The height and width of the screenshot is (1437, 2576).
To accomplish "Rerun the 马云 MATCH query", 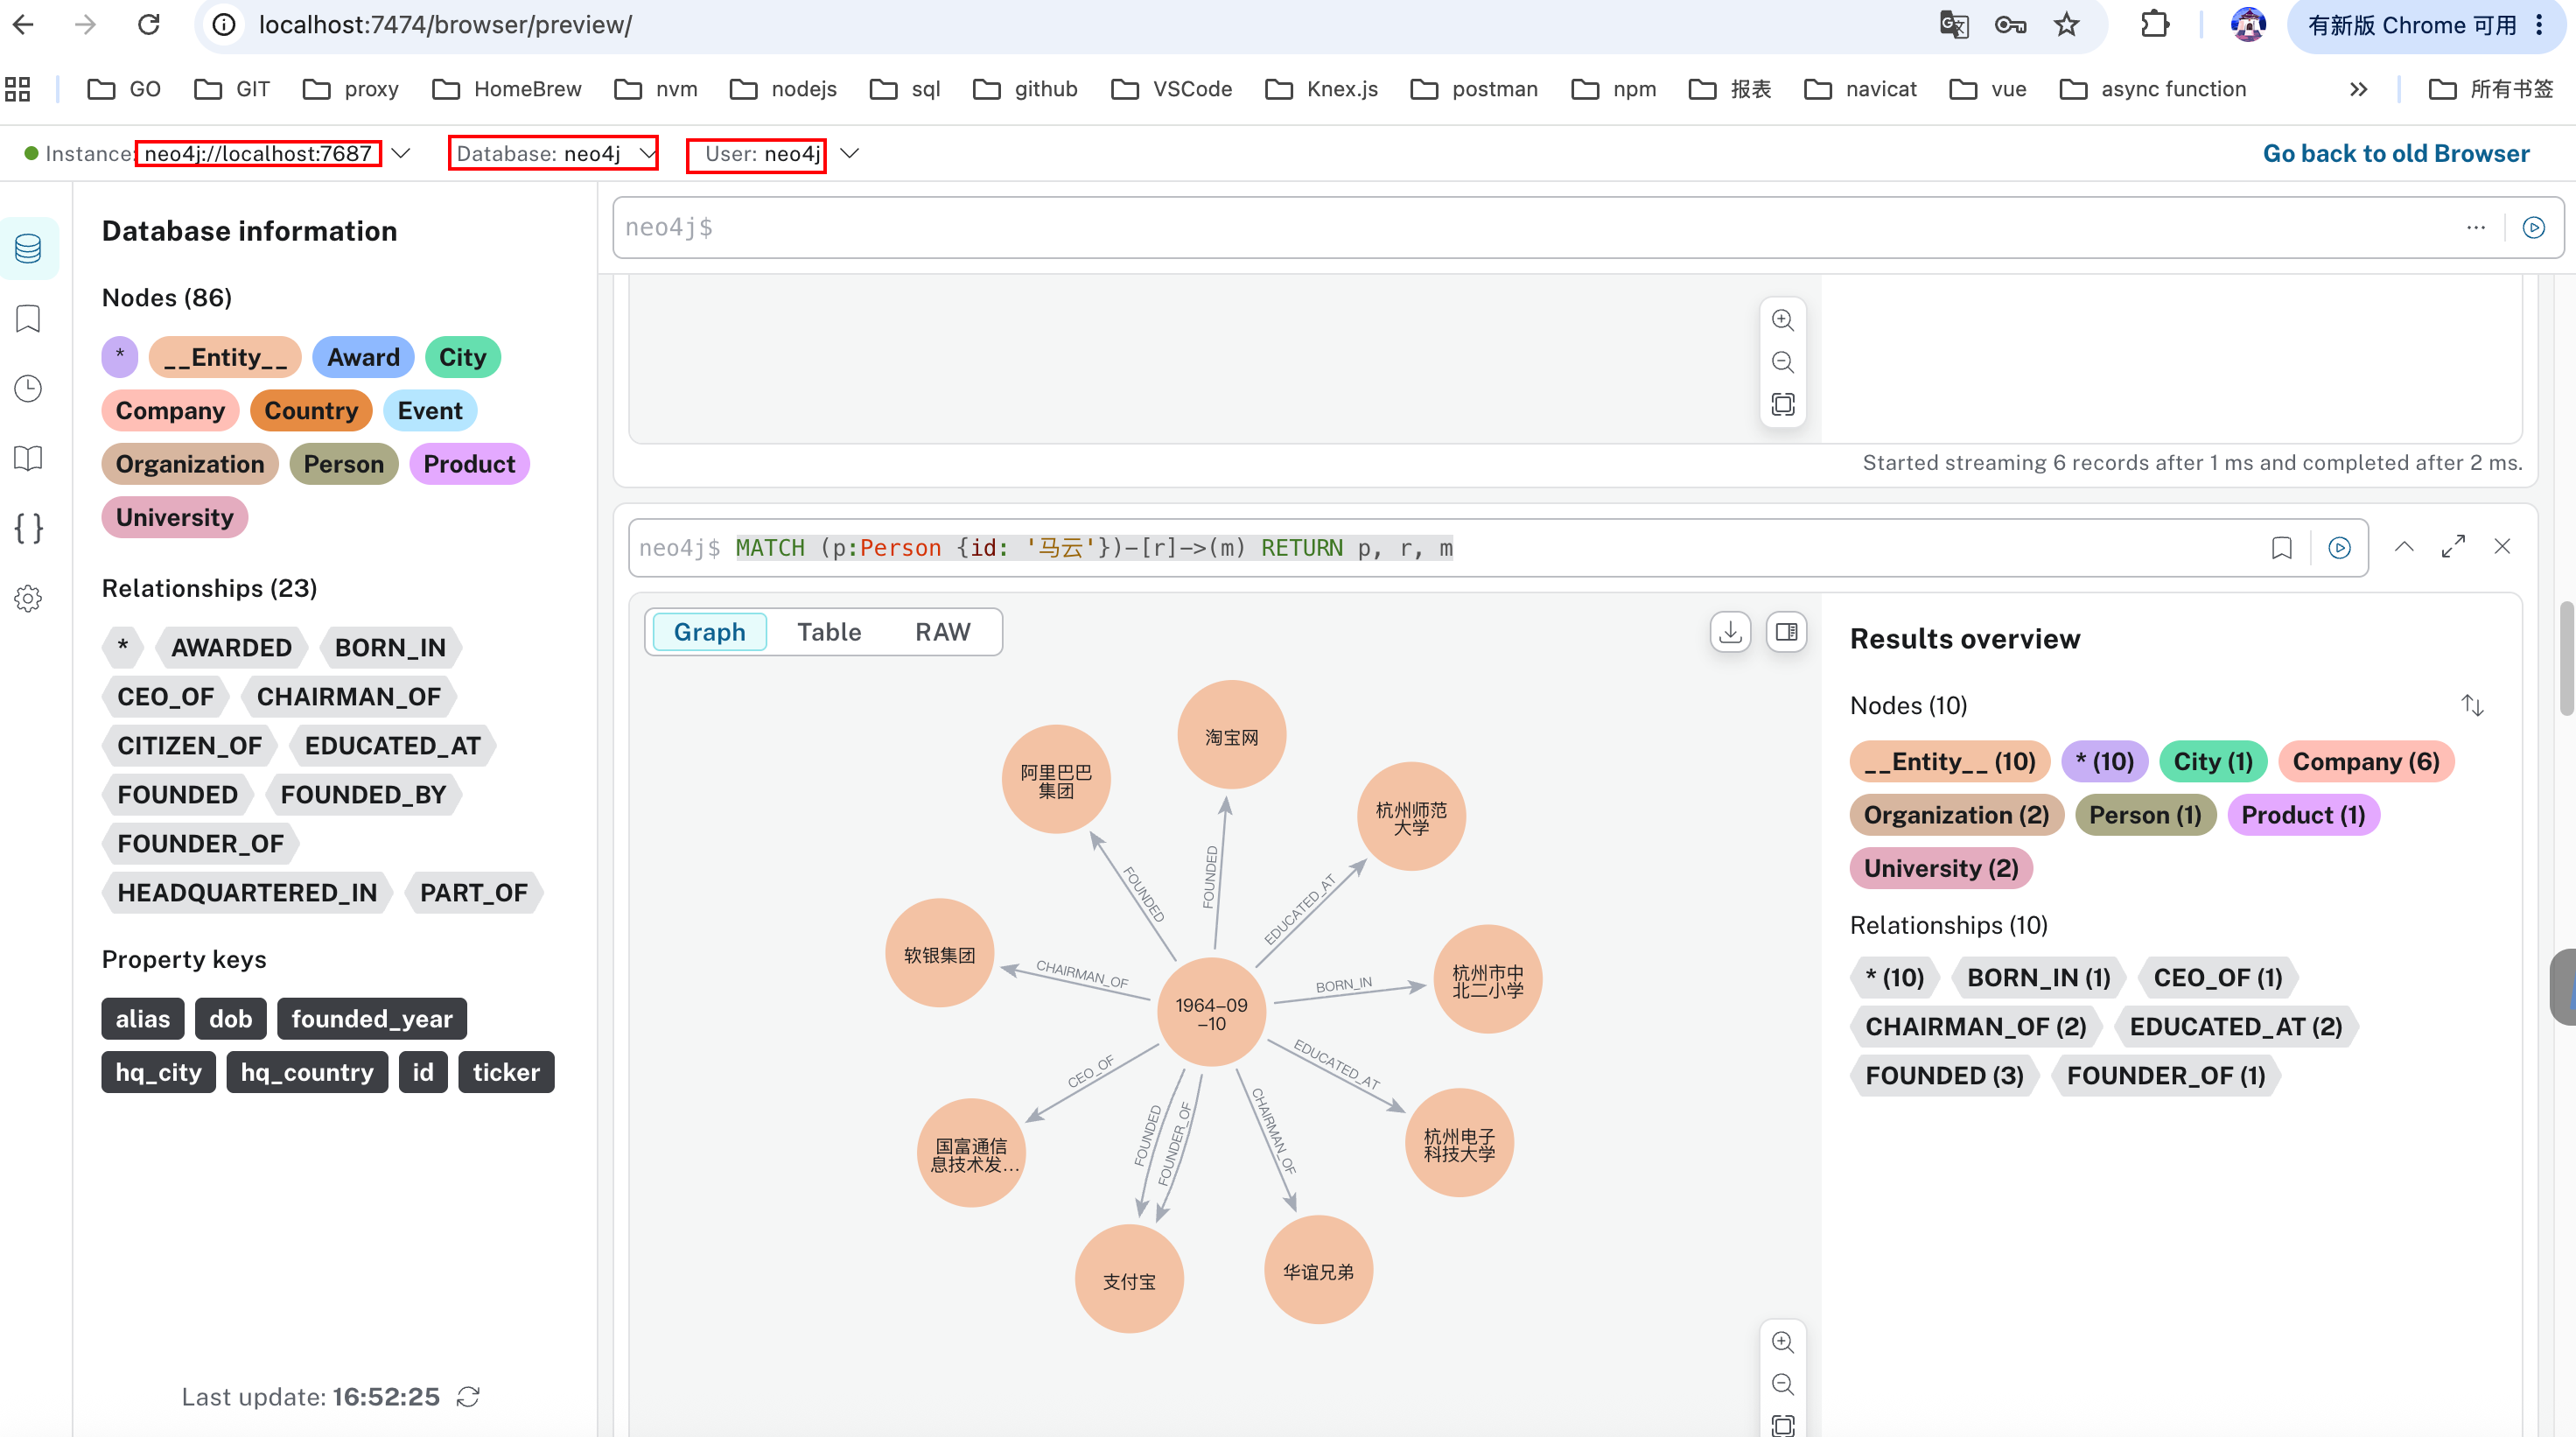I will pos(2339,548).
